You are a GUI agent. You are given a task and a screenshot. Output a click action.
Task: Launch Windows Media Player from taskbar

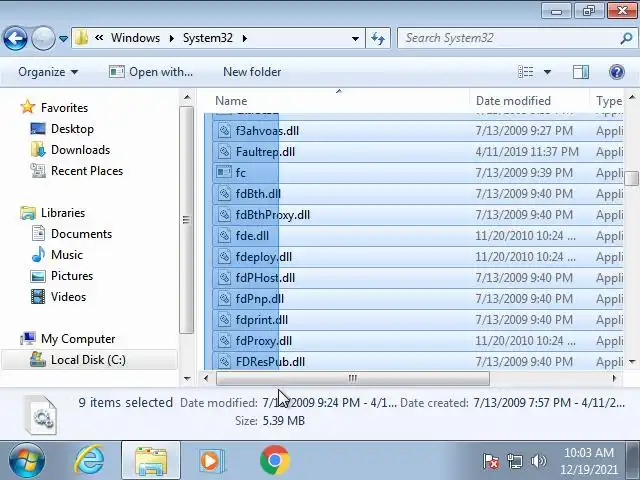click(212, 461)
